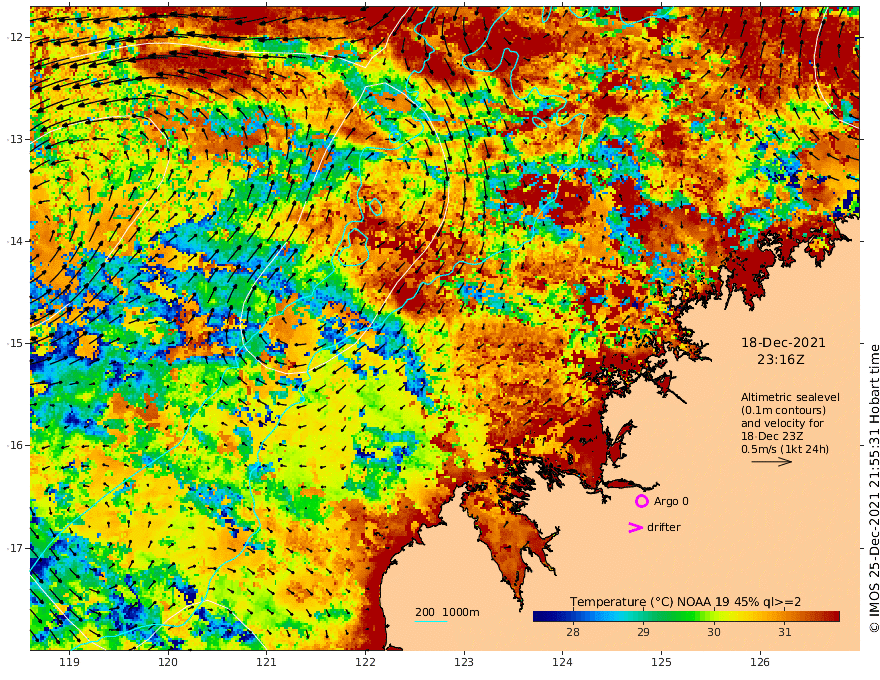Click the 'drifter' legend label
The height and width of the screenshot is (680, 880).
coord(664,527)
